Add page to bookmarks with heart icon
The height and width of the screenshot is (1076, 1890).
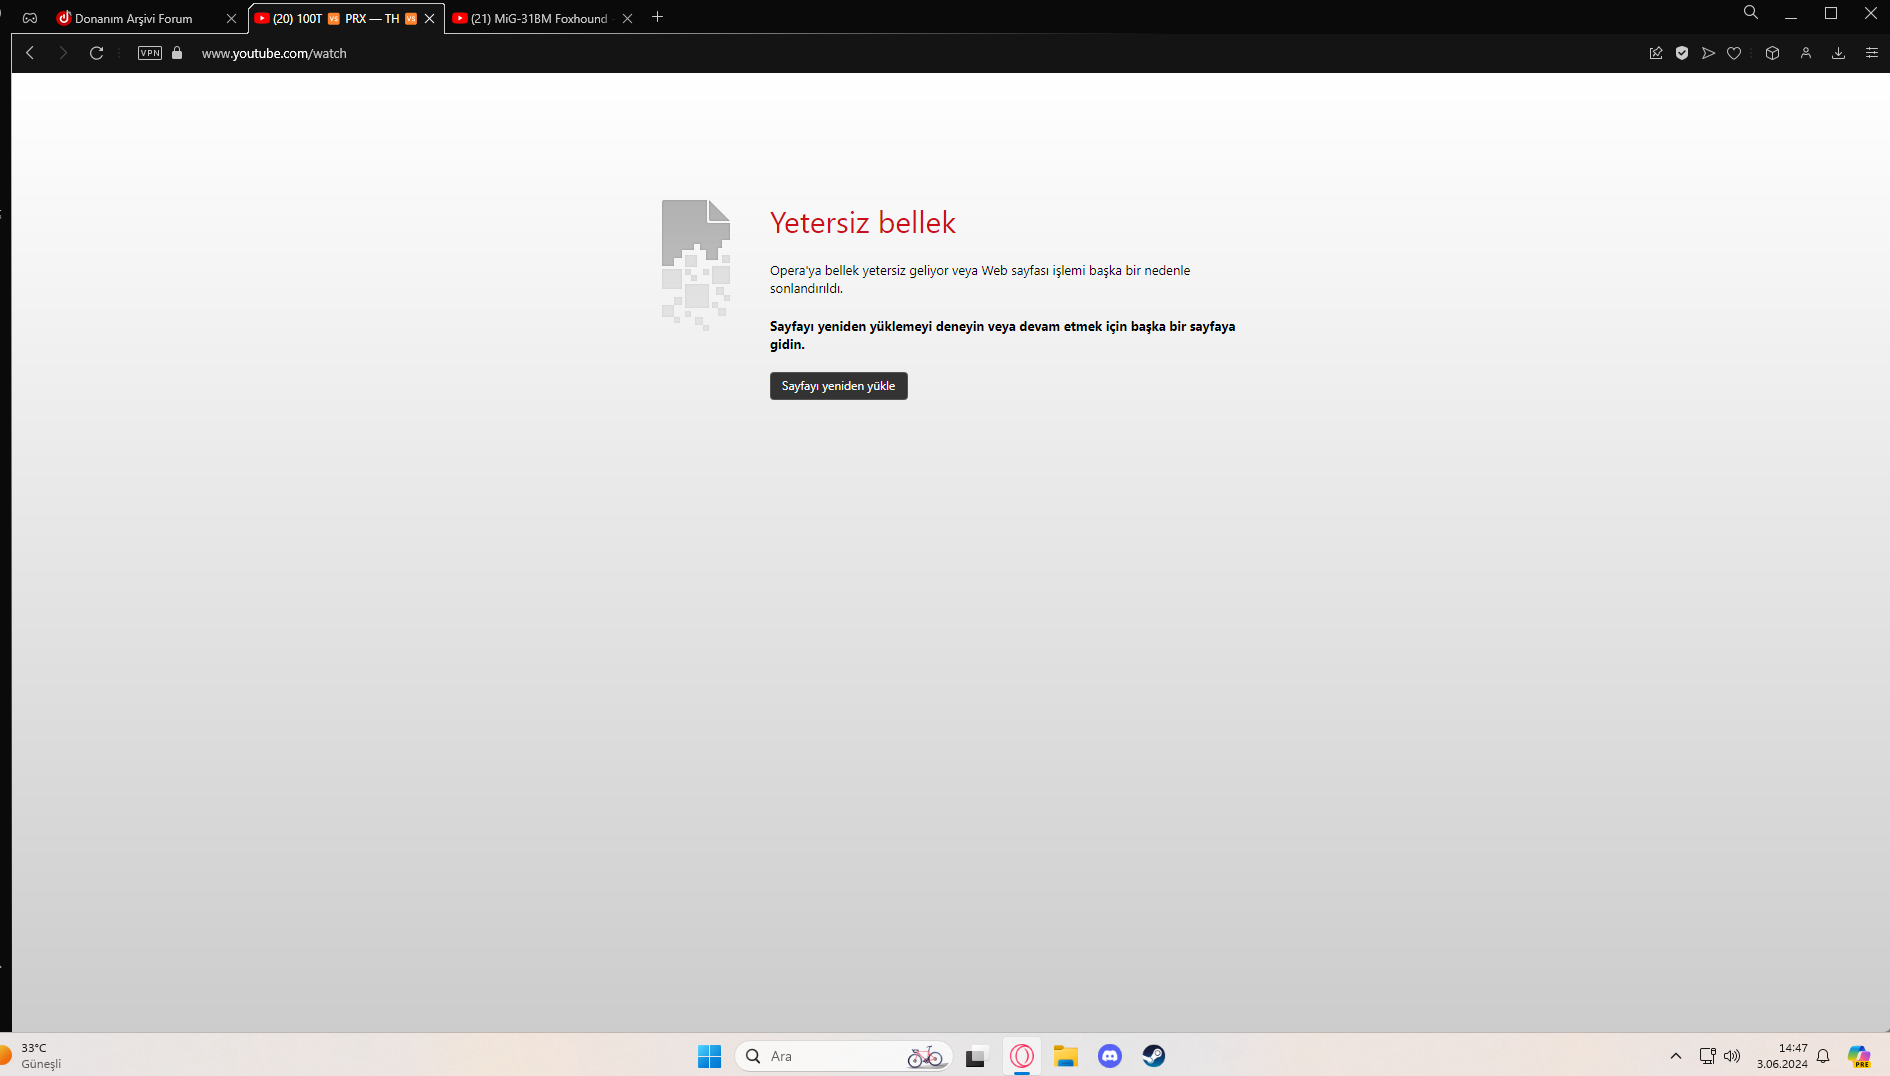pyautogui.click(x=1734, y=53)
